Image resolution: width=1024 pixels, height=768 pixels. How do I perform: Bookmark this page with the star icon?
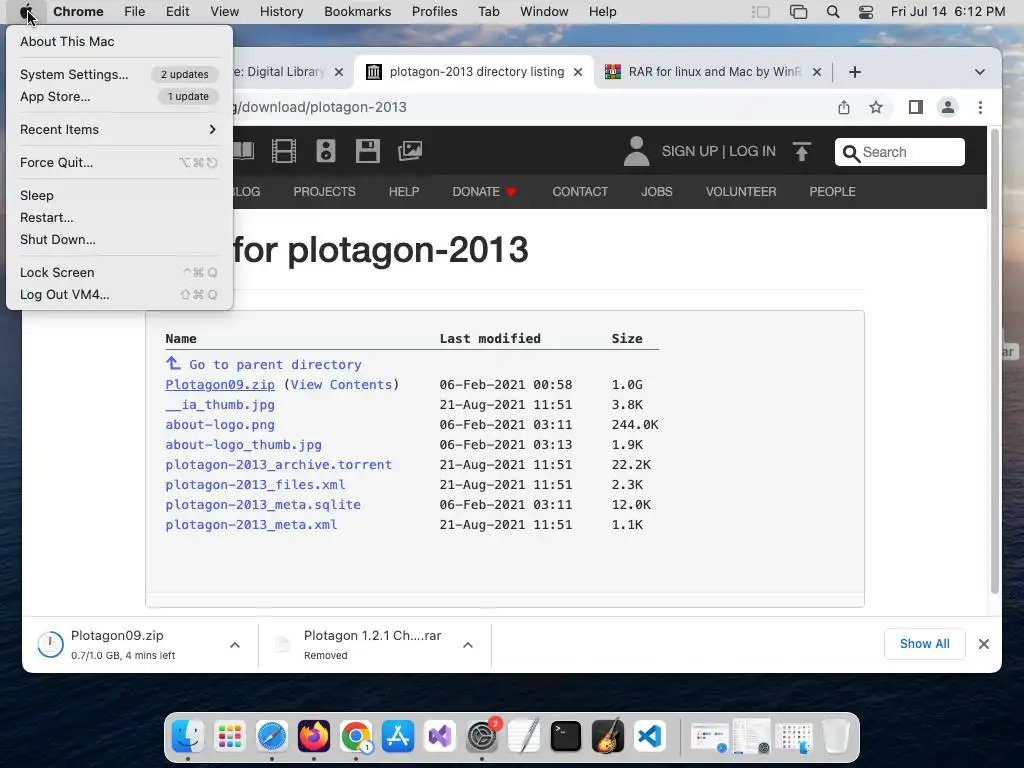coord(876,107)
